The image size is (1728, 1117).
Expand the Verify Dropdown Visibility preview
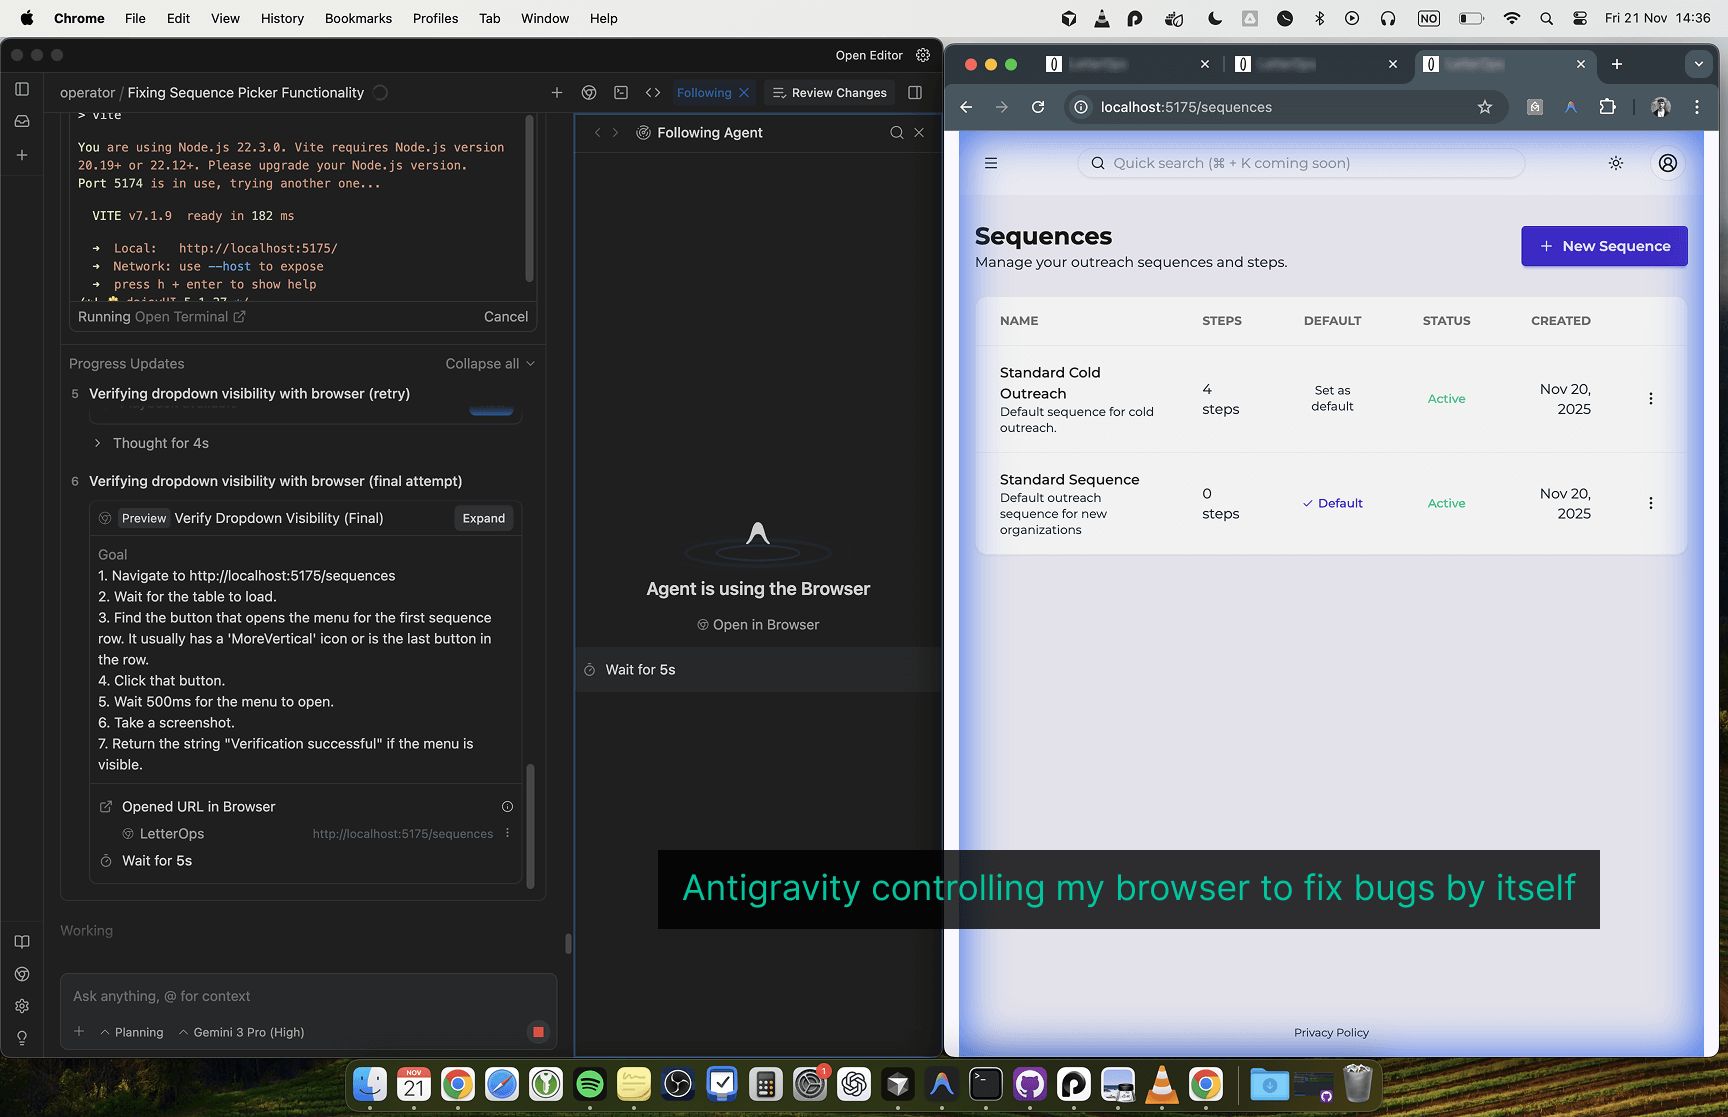[x=484, y=518]
